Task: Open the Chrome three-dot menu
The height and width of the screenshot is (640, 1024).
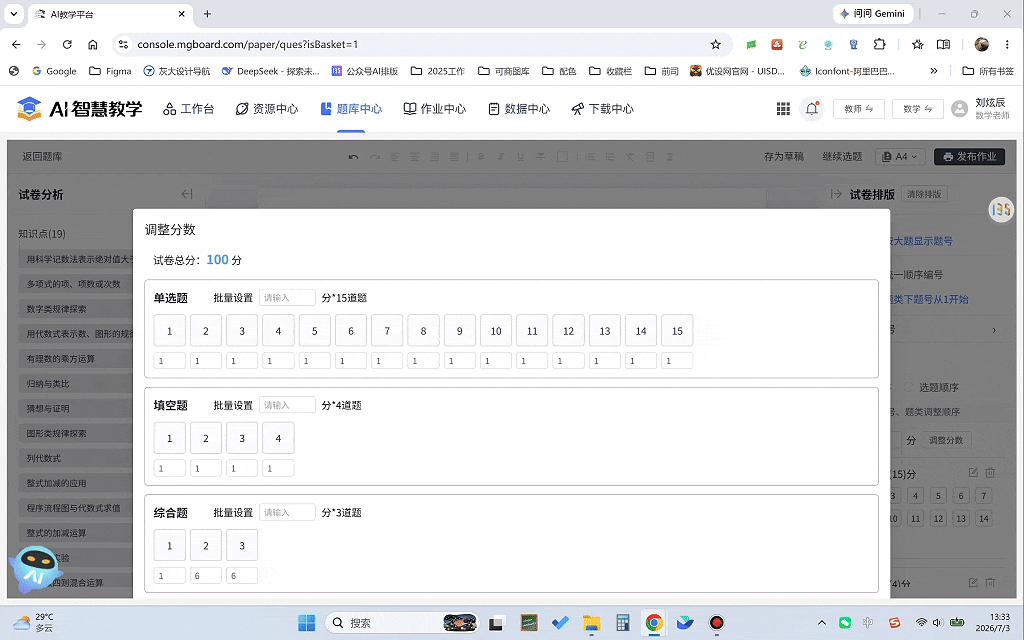Action: [1007, 44]
